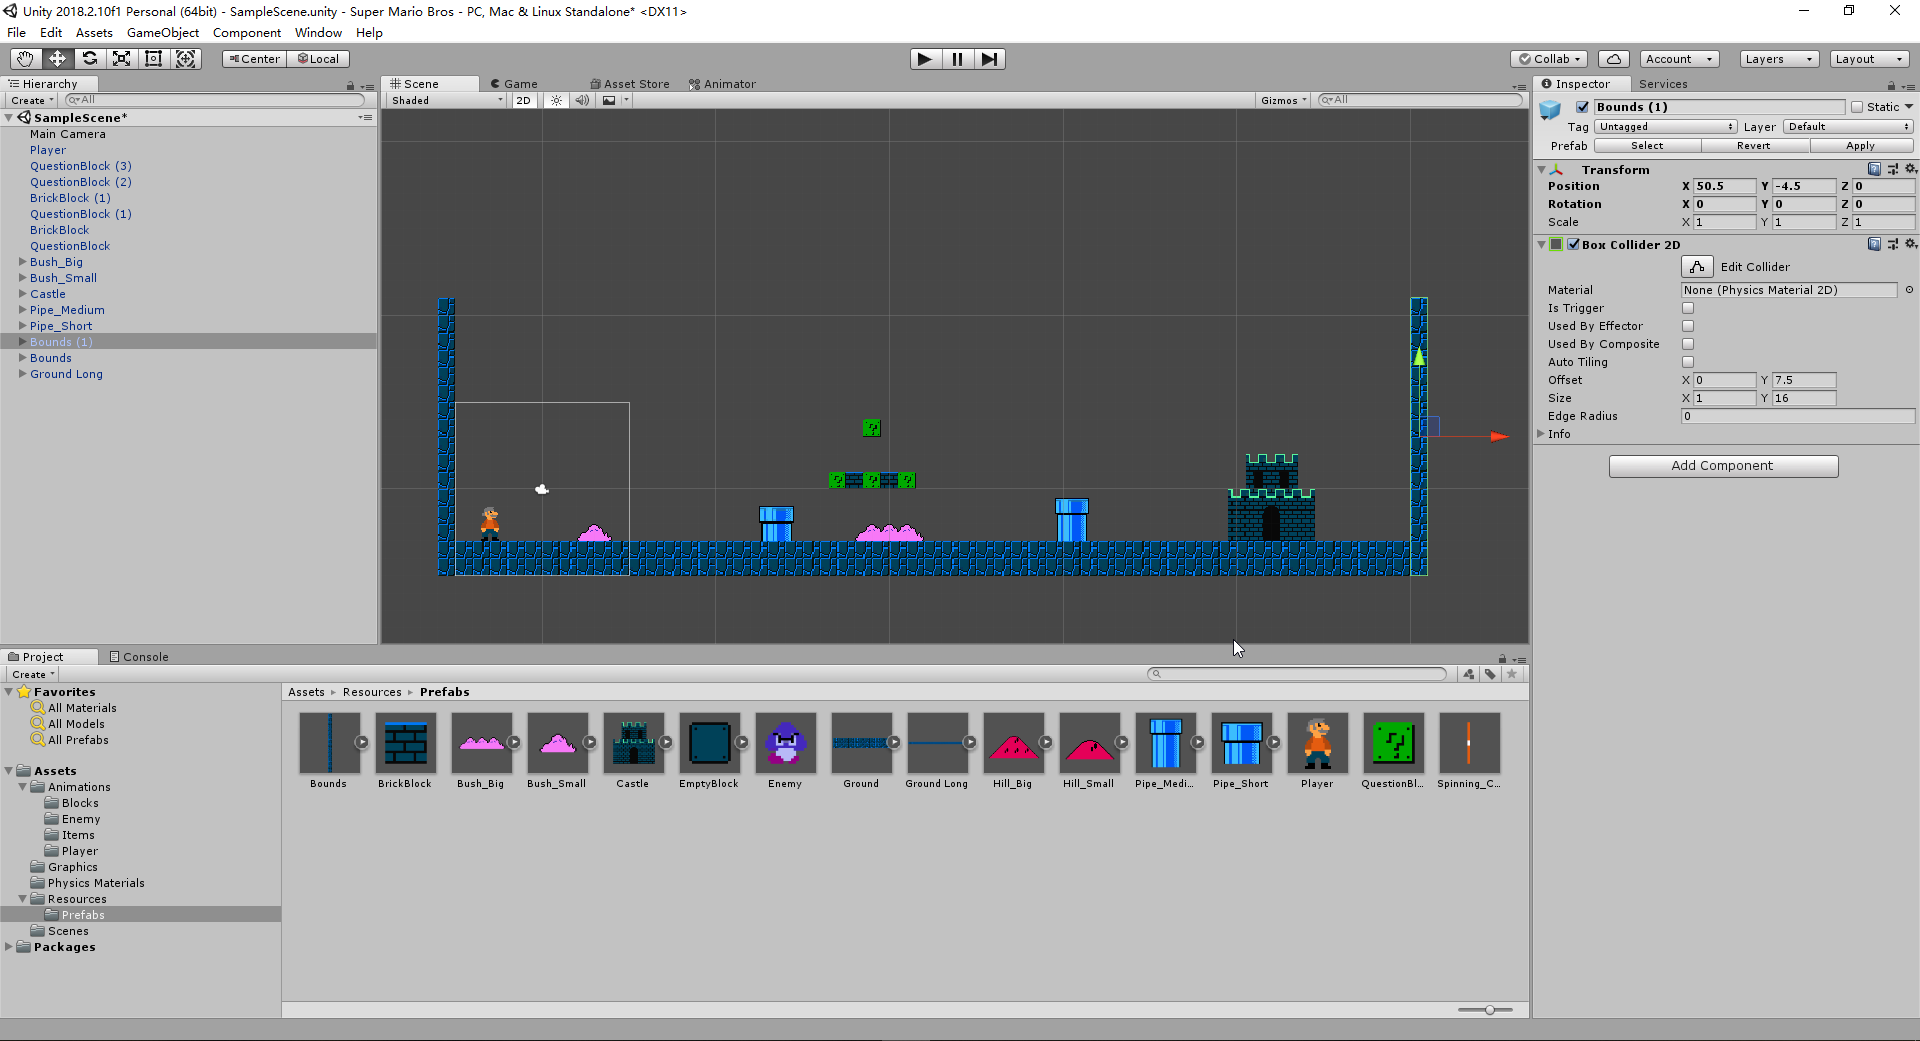Open the Cloud services icon

point(1613,59)
